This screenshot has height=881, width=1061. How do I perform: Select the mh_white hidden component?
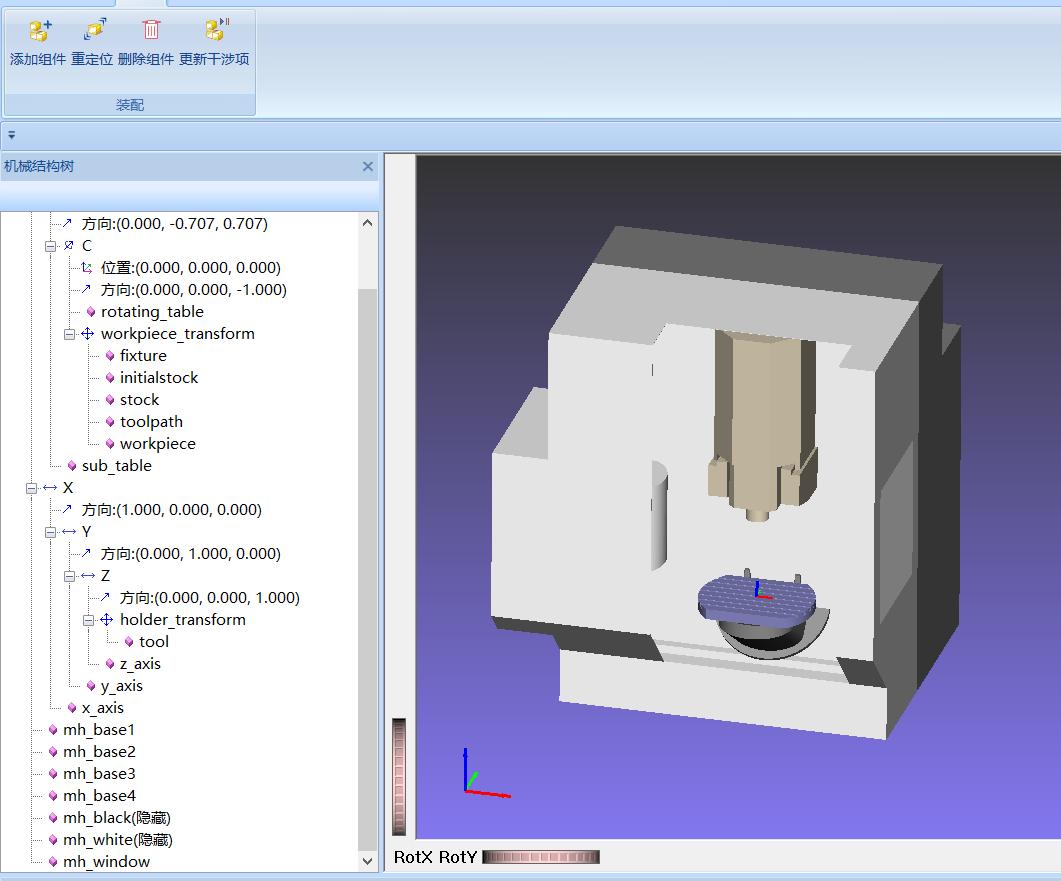117,840
